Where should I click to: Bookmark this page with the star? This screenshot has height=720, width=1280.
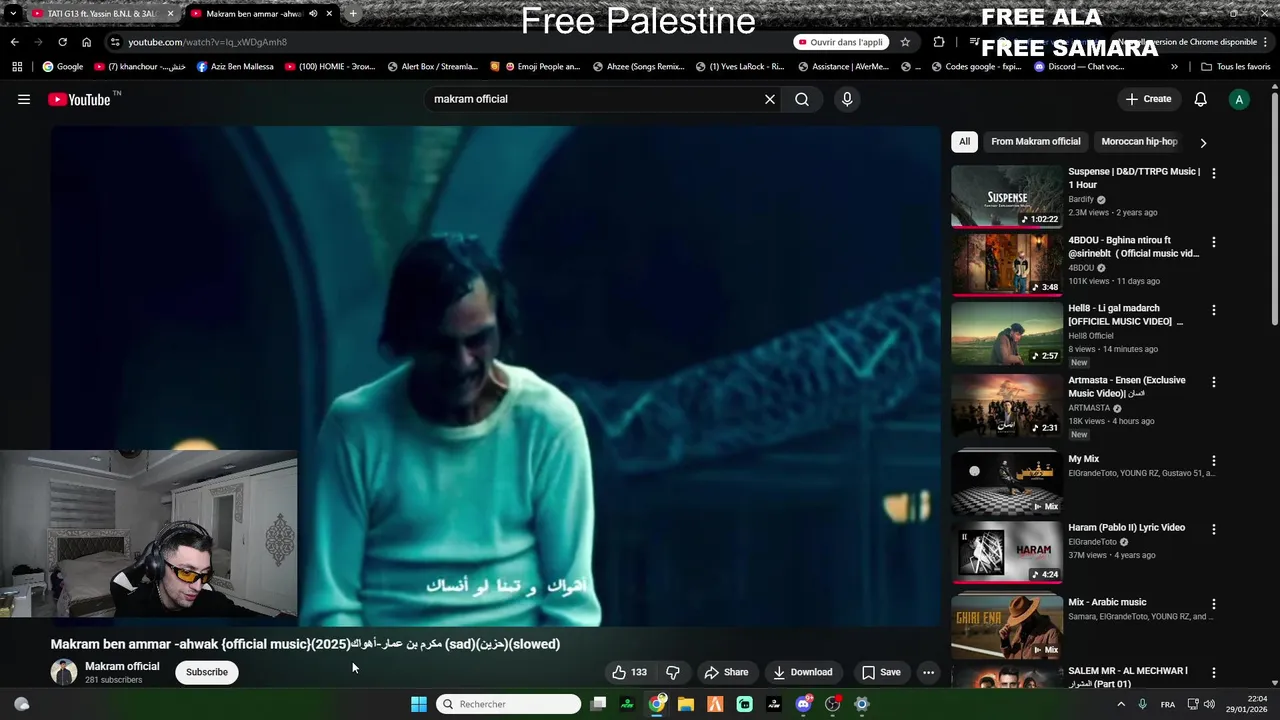905,42
